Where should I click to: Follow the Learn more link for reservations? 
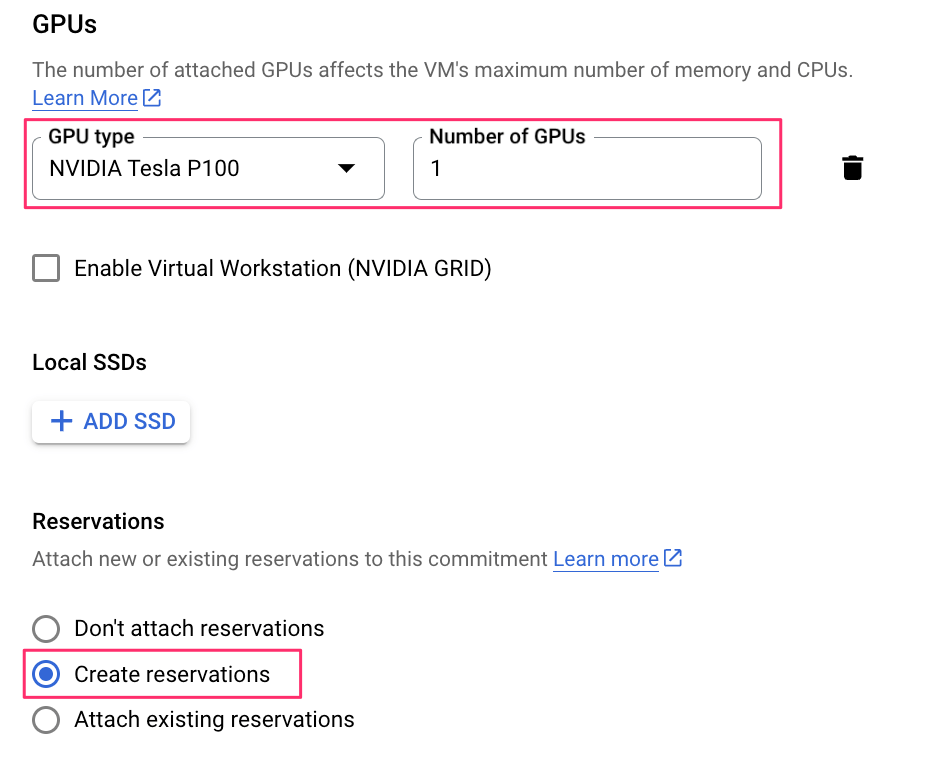605,558
